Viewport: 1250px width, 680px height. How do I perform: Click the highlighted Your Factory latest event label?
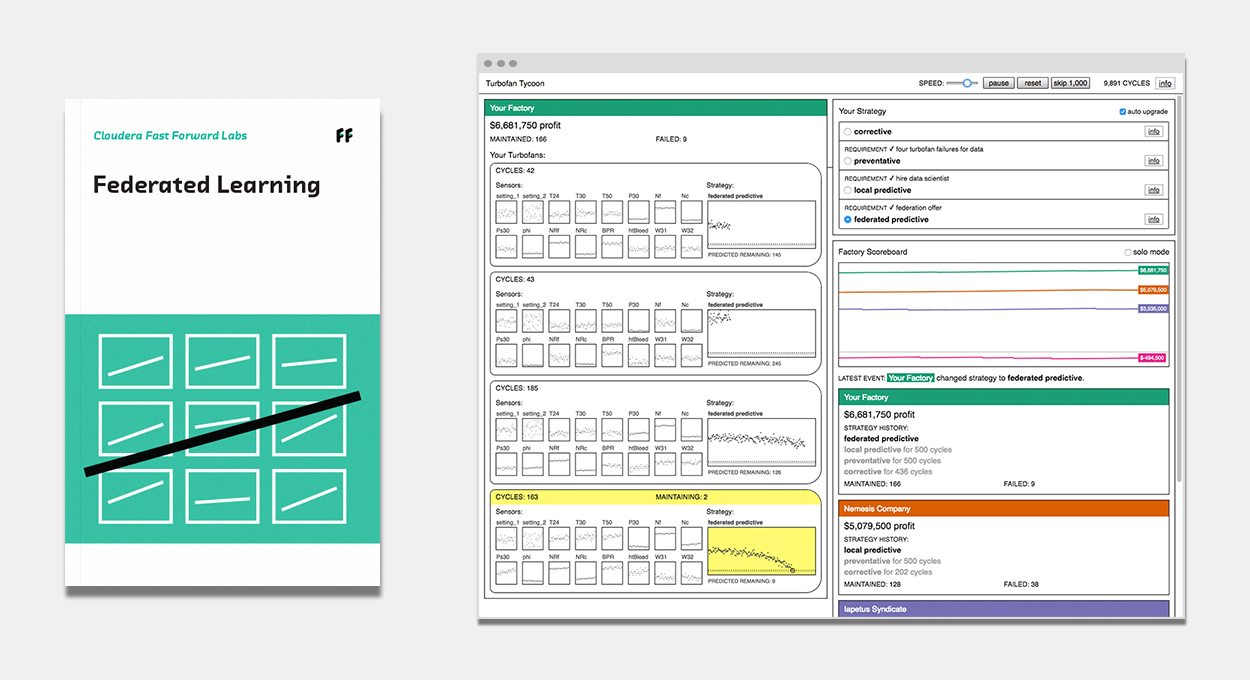910,378
